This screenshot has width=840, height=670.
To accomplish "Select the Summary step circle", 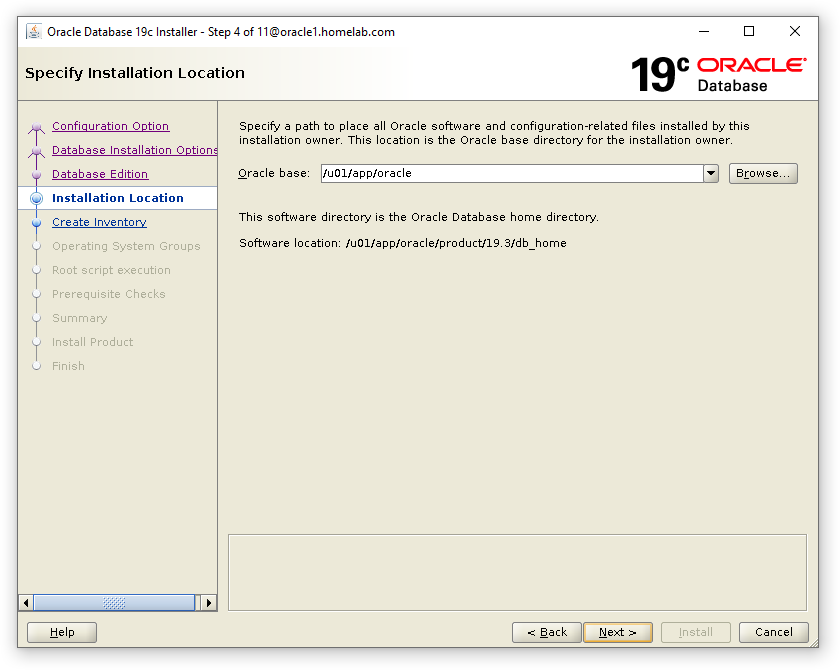I will 36,318.
